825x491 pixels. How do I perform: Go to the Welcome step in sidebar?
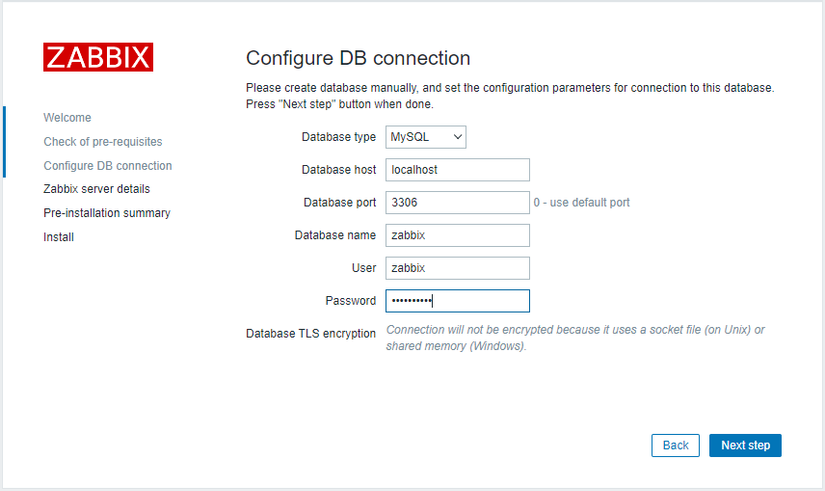(x=67, y=118)
